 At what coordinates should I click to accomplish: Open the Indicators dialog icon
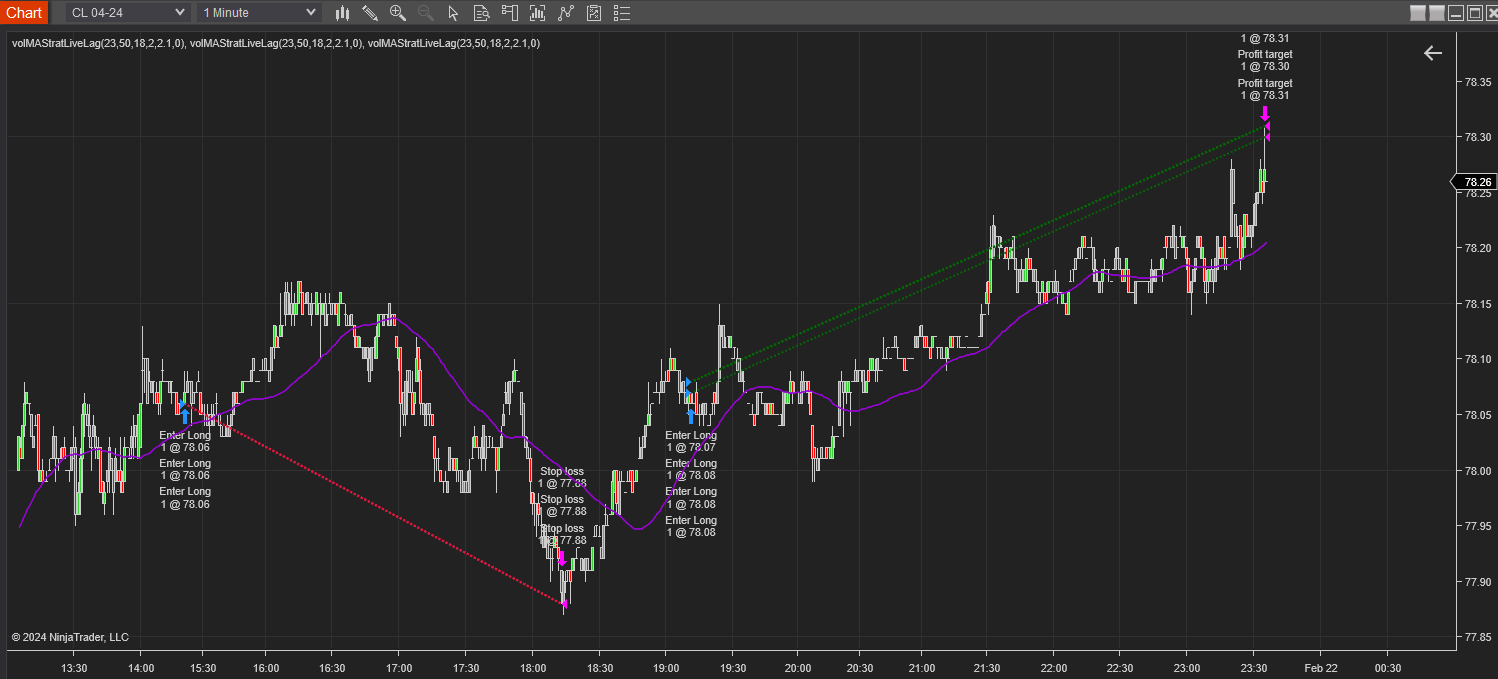click(538, 13)
